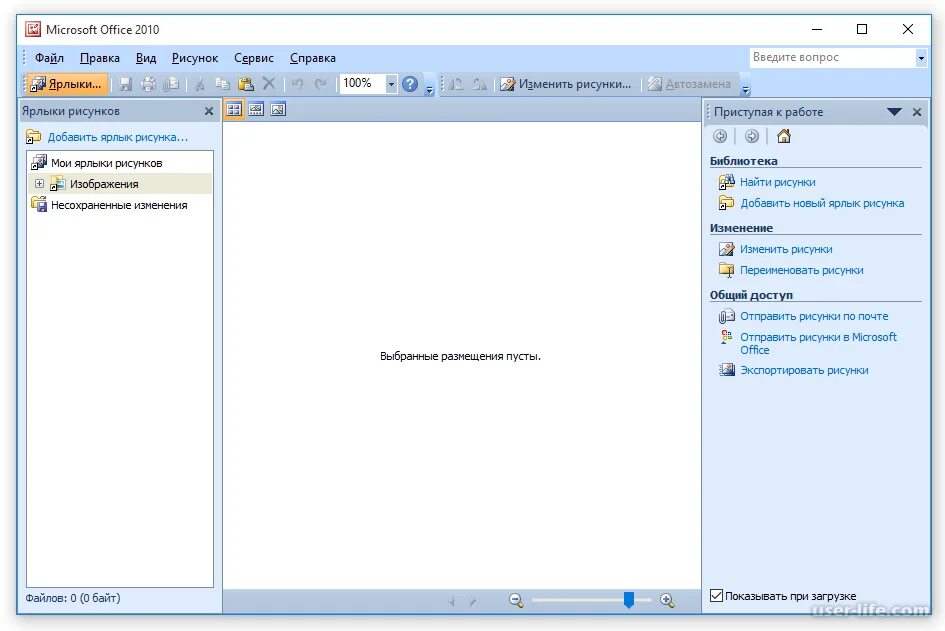Click the zoom out magnifier icon
This screenshot has height=631, width=945.
(516, 600)
